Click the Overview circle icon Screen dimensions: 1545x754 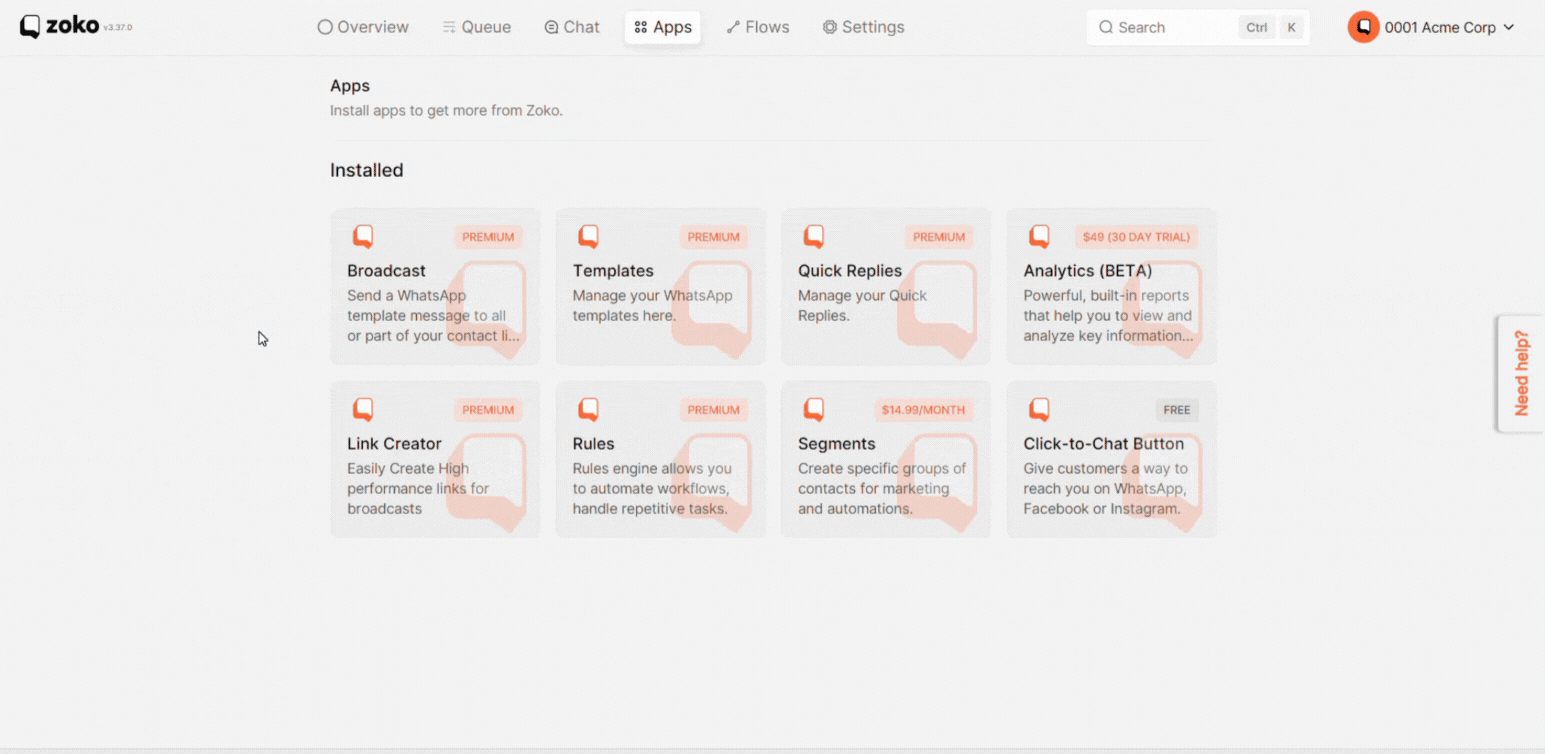coord(325,27)
